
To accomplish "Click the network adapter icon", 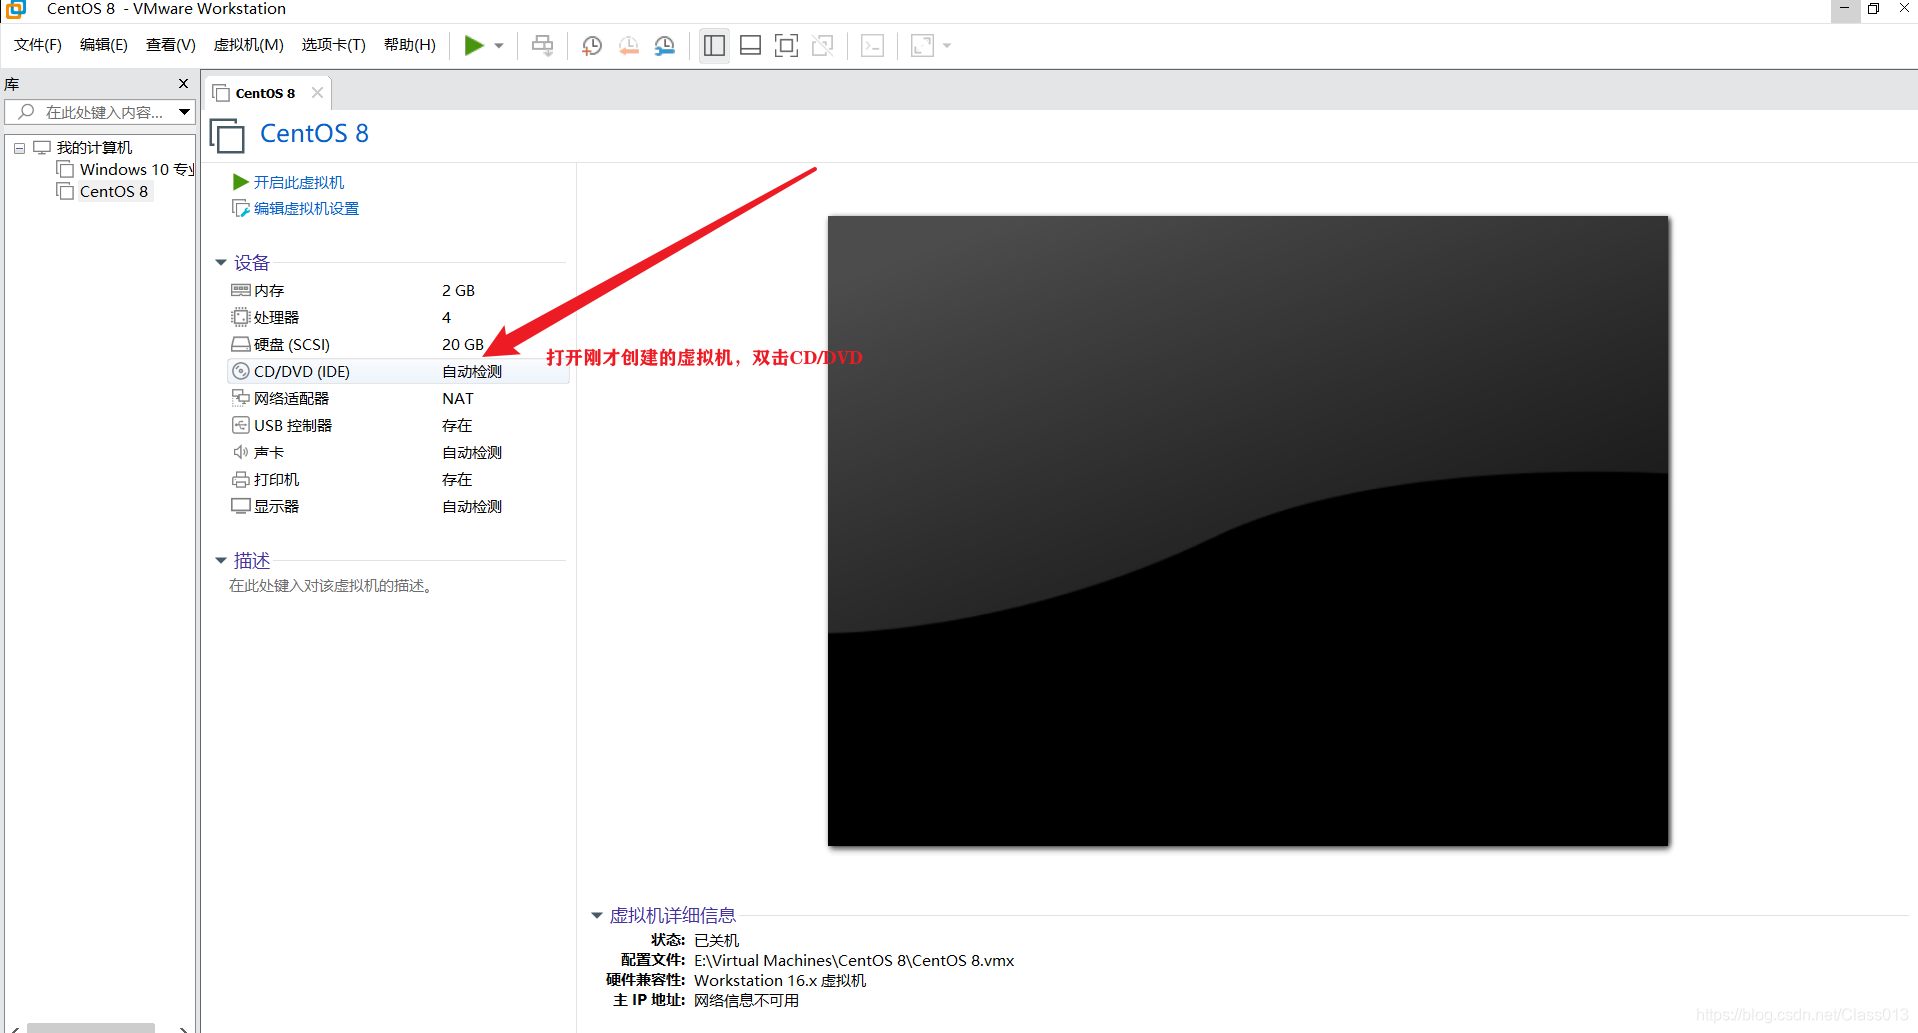I will [241, 398].
